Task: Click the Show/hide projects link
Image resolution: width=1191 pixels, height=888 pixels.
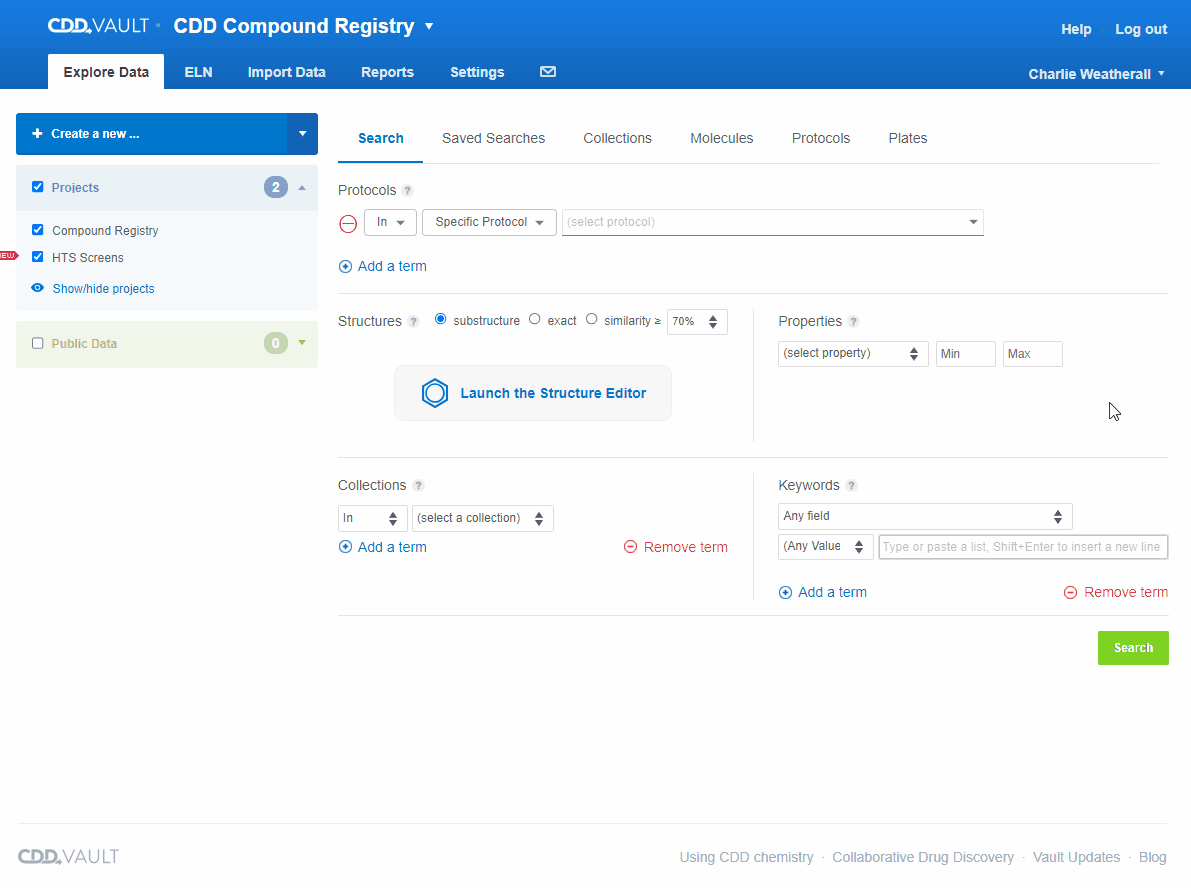Action: coord(103,289)
